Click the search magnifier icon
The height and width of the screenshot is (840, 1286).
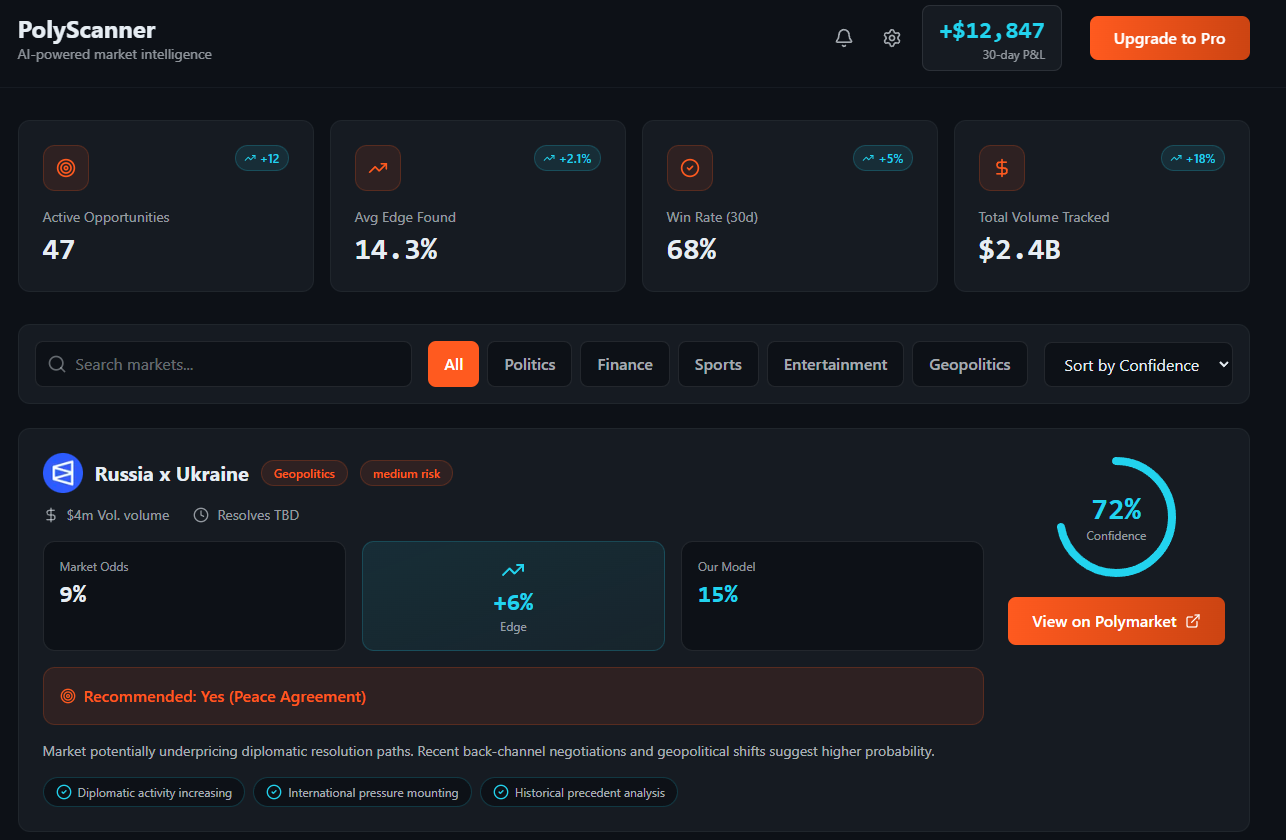pyautogui.click(x=57, y=364)
